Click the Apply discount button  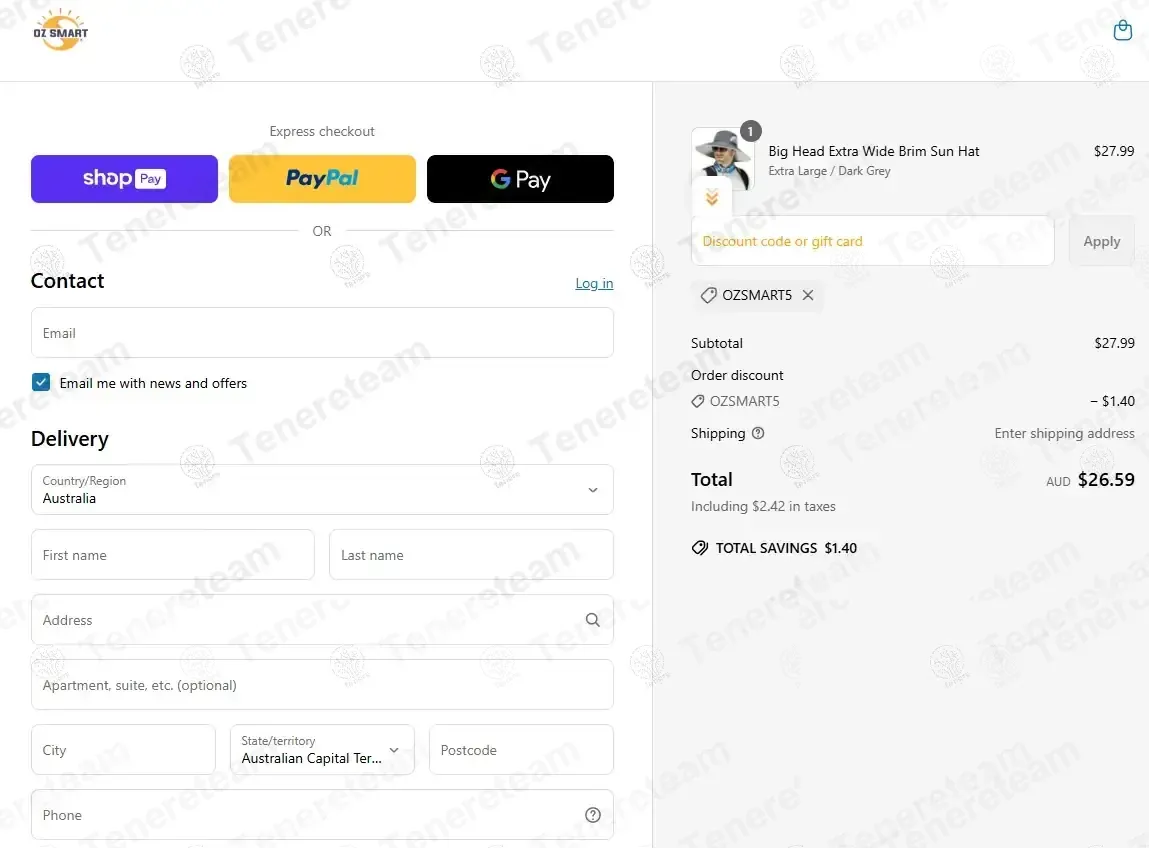pos(1101,241)
